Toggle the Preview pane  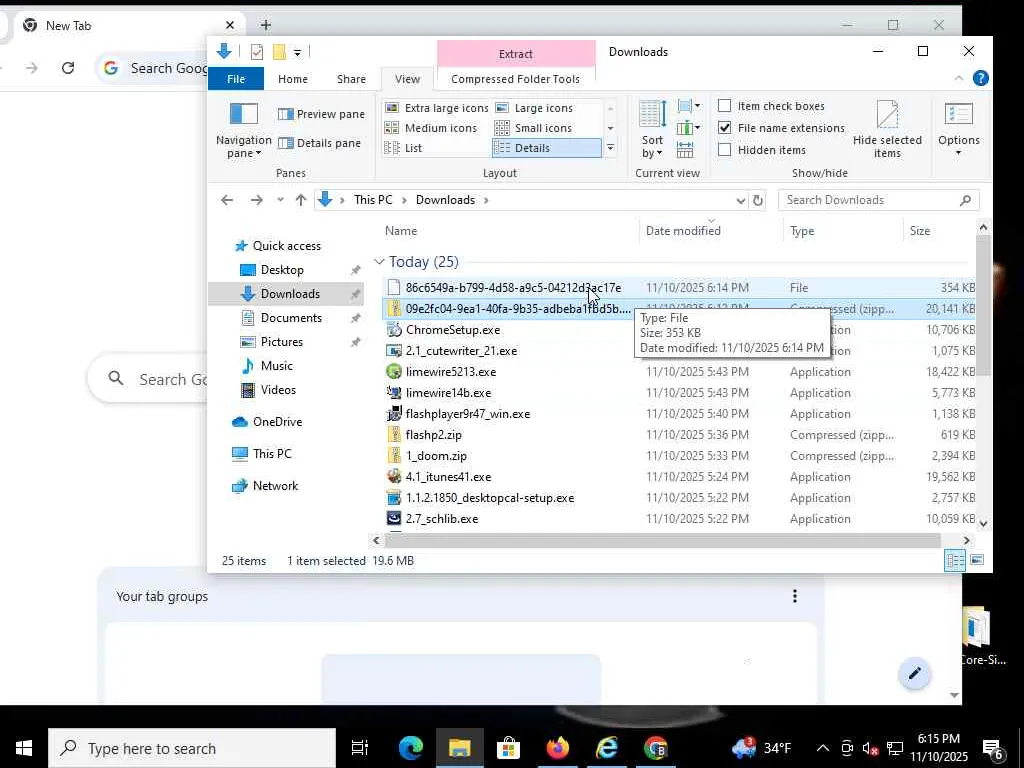(x=321, y=114)
